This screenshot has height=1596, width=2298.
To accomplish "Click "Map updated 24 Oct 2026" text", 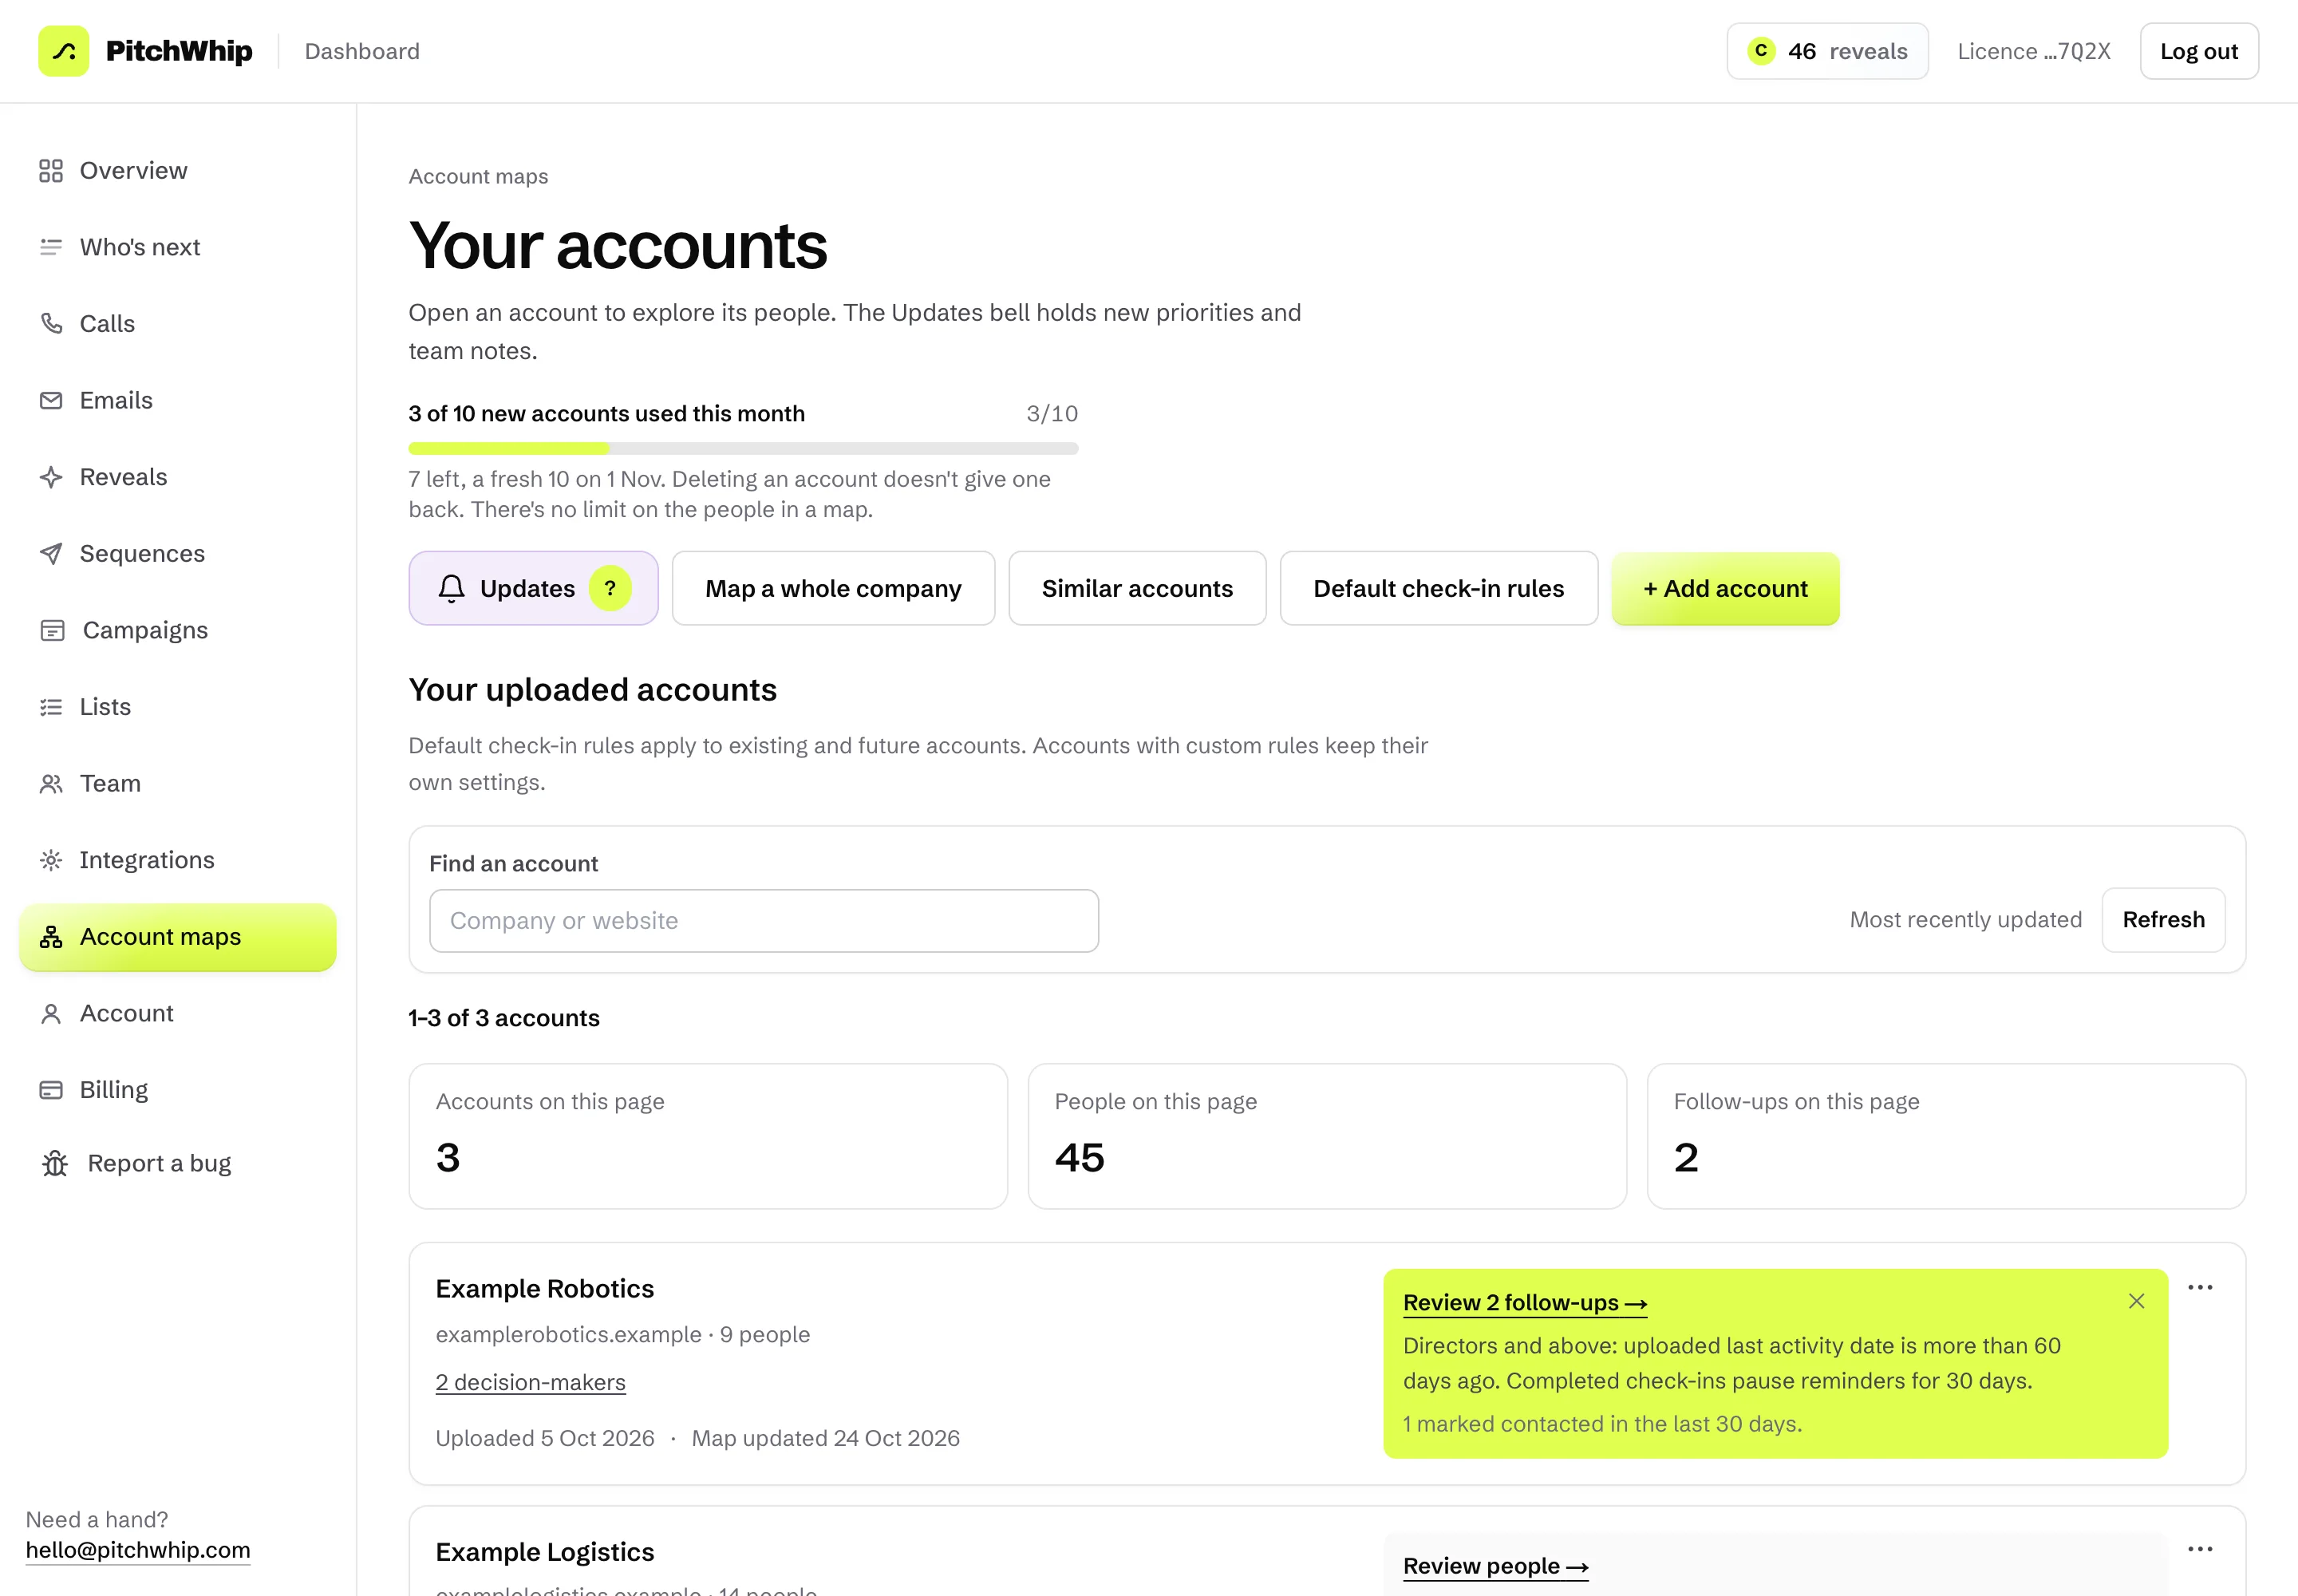I will (825, 1438).
